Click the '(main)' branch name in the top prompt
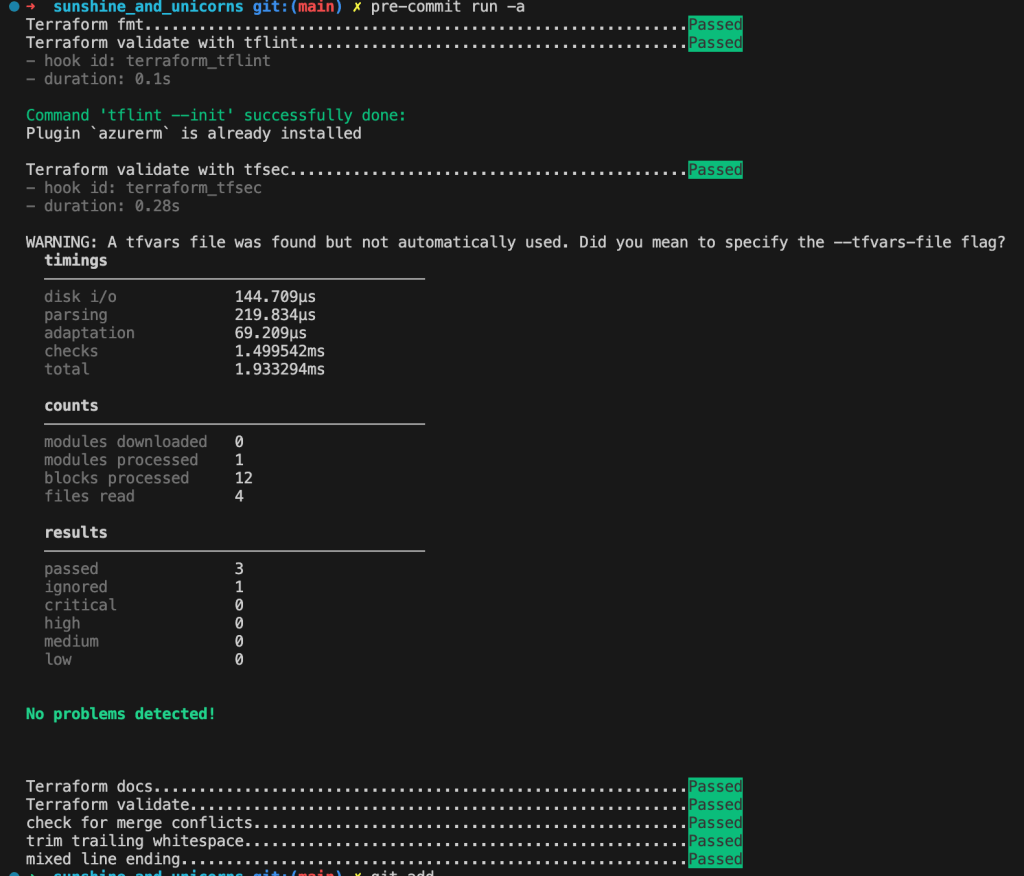The height and width of the screenshot is (876, 1024). (315, 7)
